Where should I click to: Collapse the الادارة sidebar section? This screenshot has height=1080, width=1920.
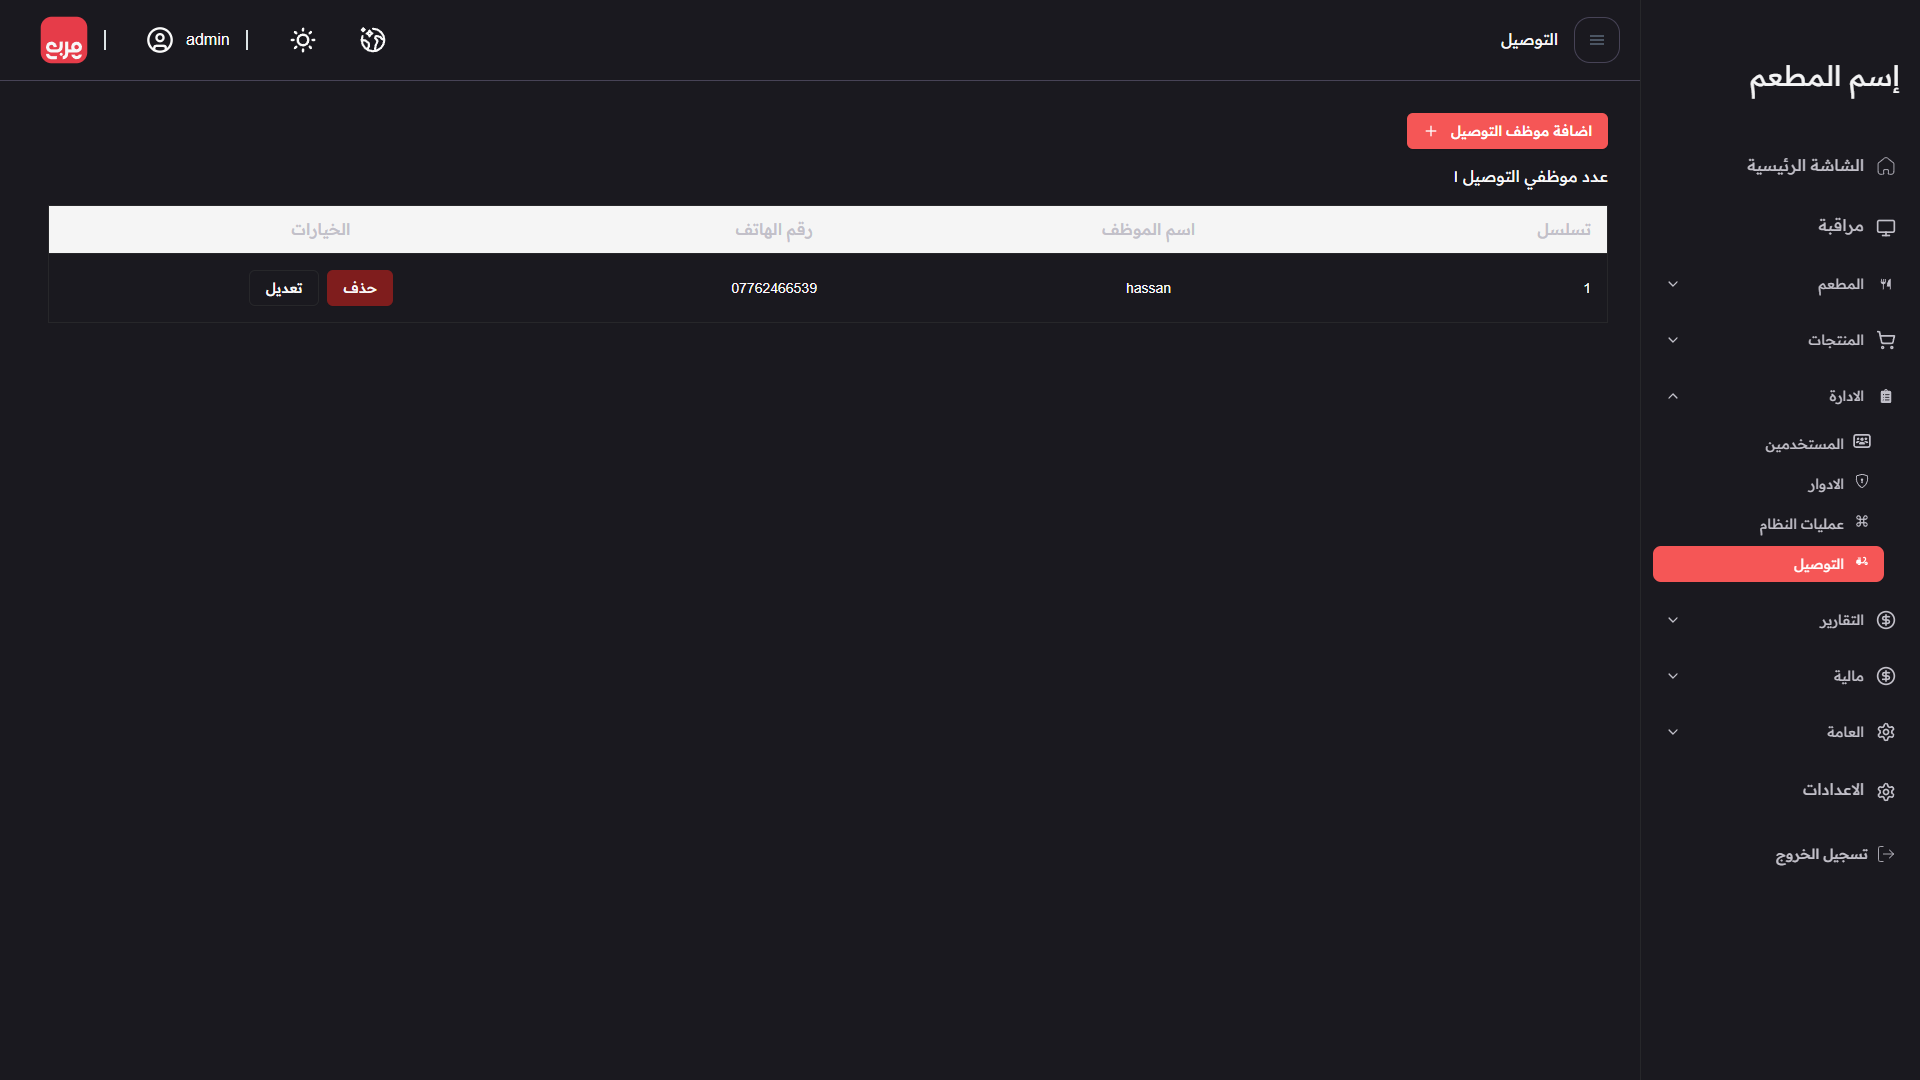click(1673, 397)
